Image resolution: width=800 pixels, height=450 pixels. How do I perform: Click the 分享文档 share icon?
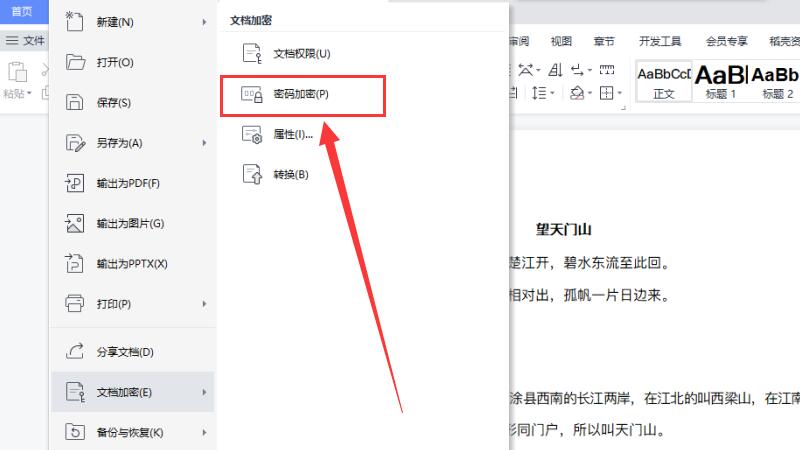click(75, 352)
